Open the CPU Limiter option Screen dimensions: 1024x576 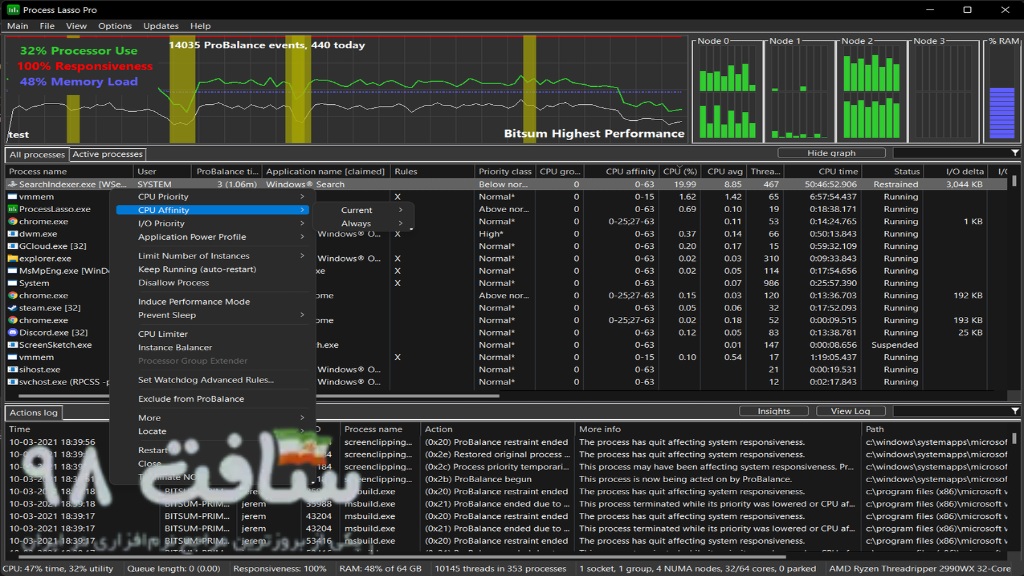[x=163, y=334]
